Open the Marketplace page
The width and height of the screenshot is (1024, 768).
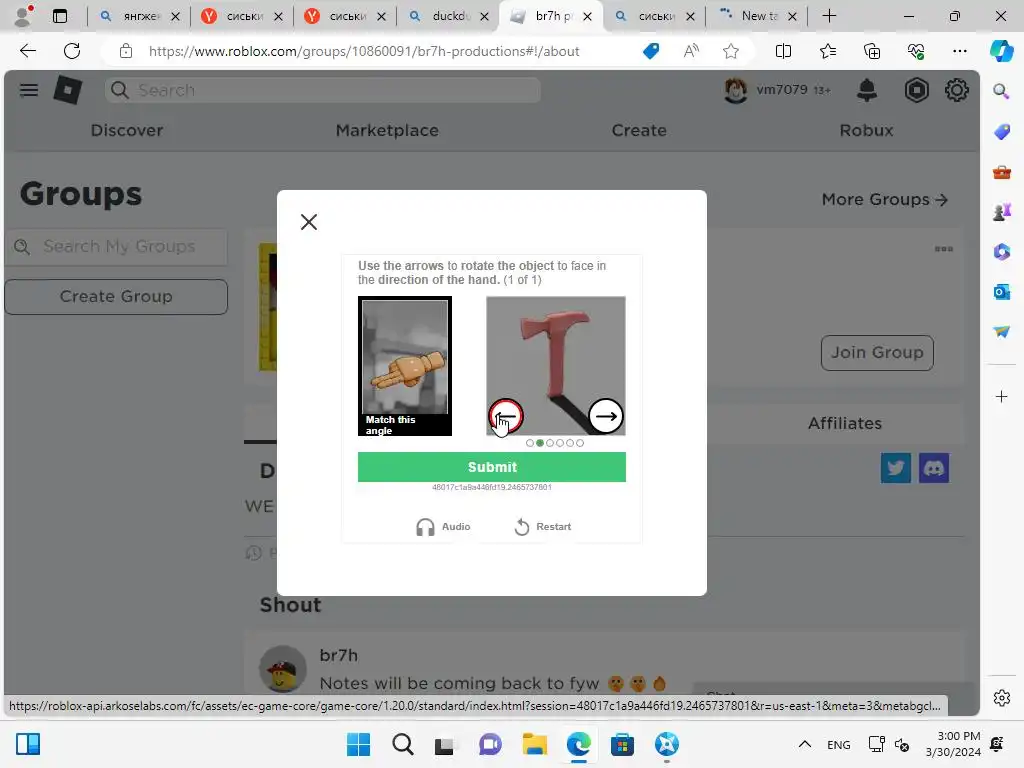[387, 130]
